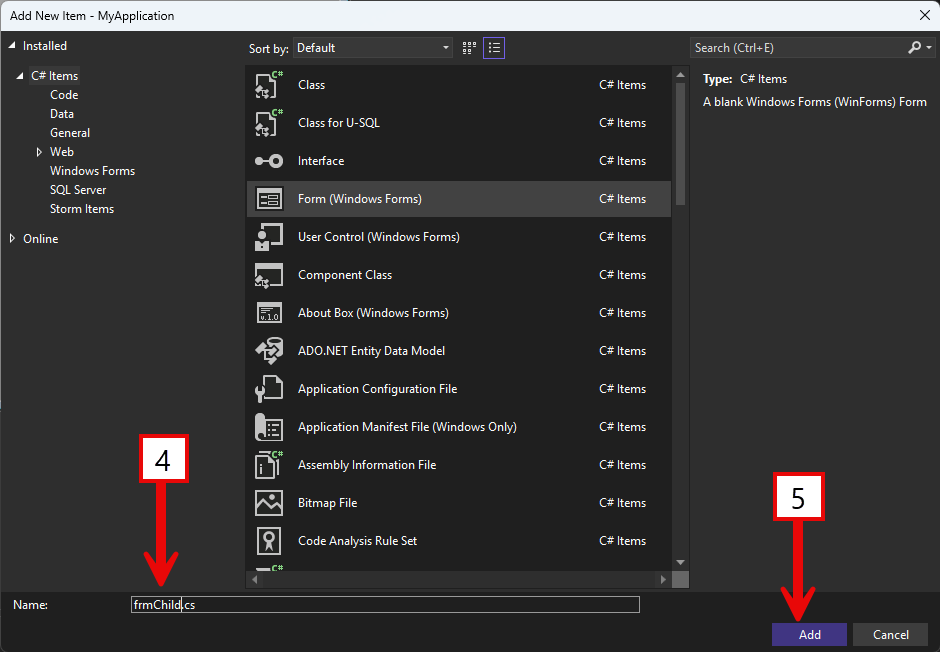The image size is (940, 652).
Task: Open the Sort by Default dropdown
Action: coord(372,48)
